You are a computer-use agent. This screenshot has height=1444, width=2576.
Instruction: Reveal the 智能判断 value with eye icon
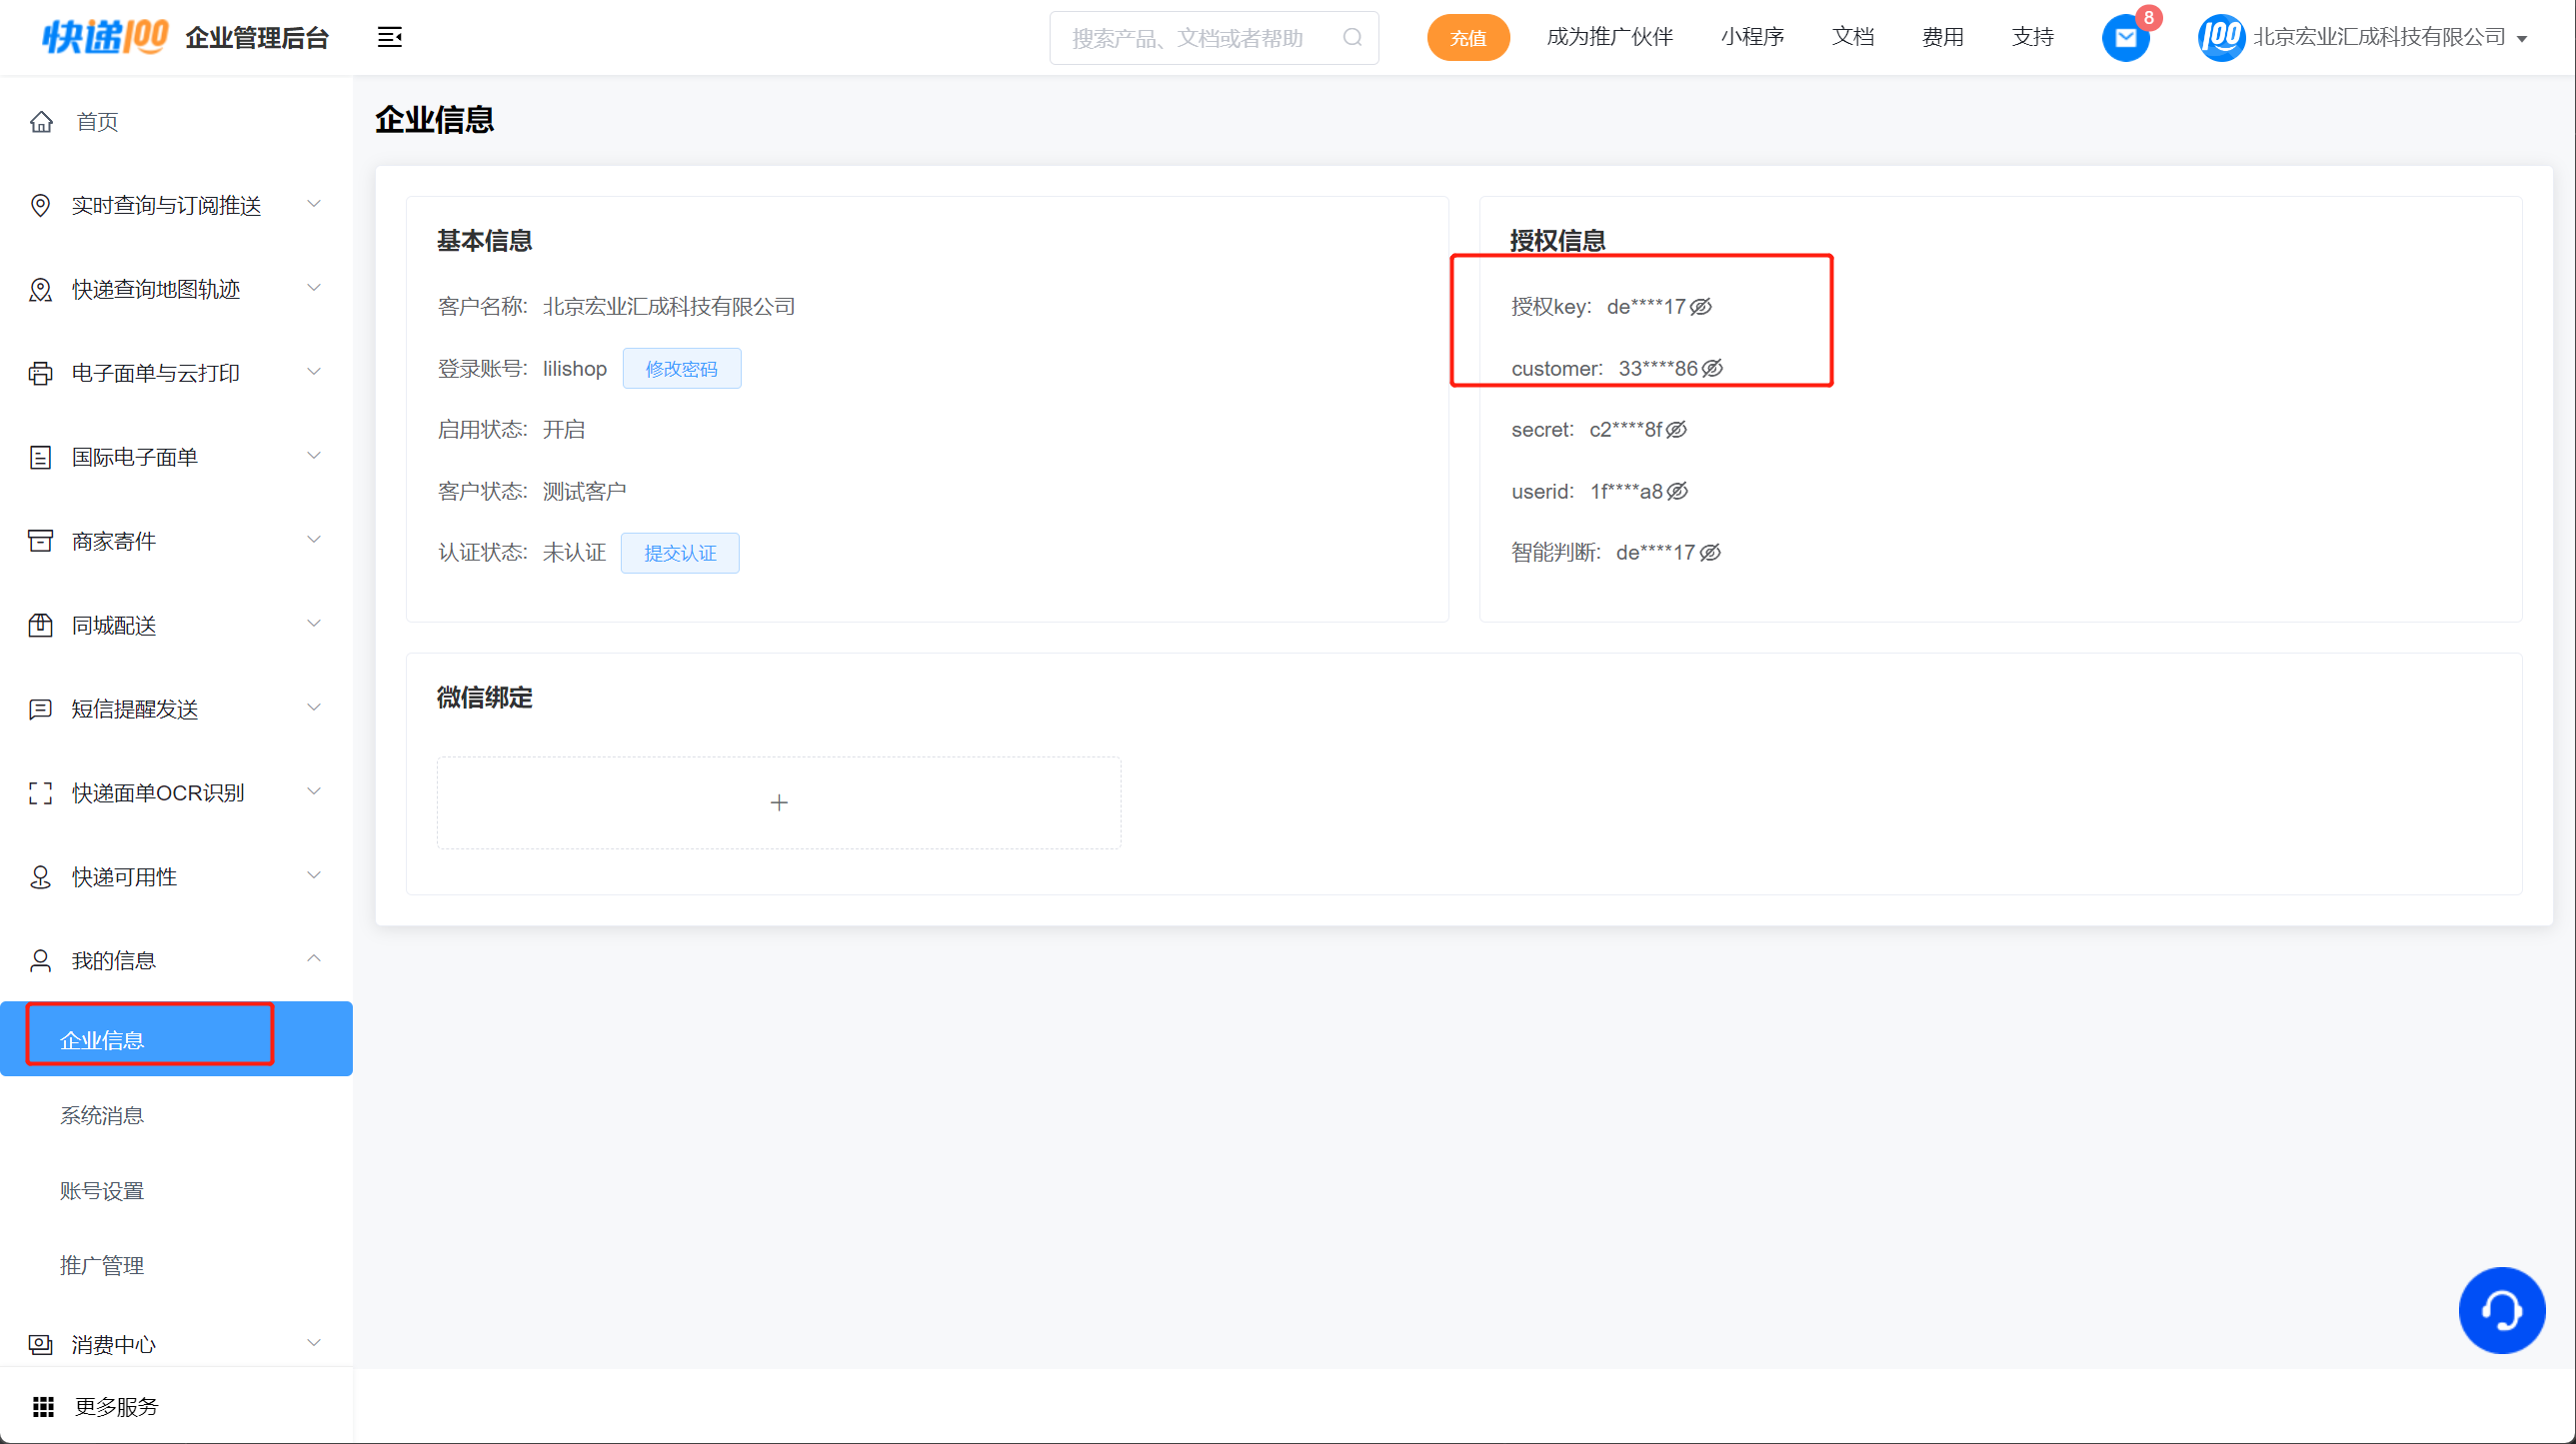click(x=1710, y=552)
